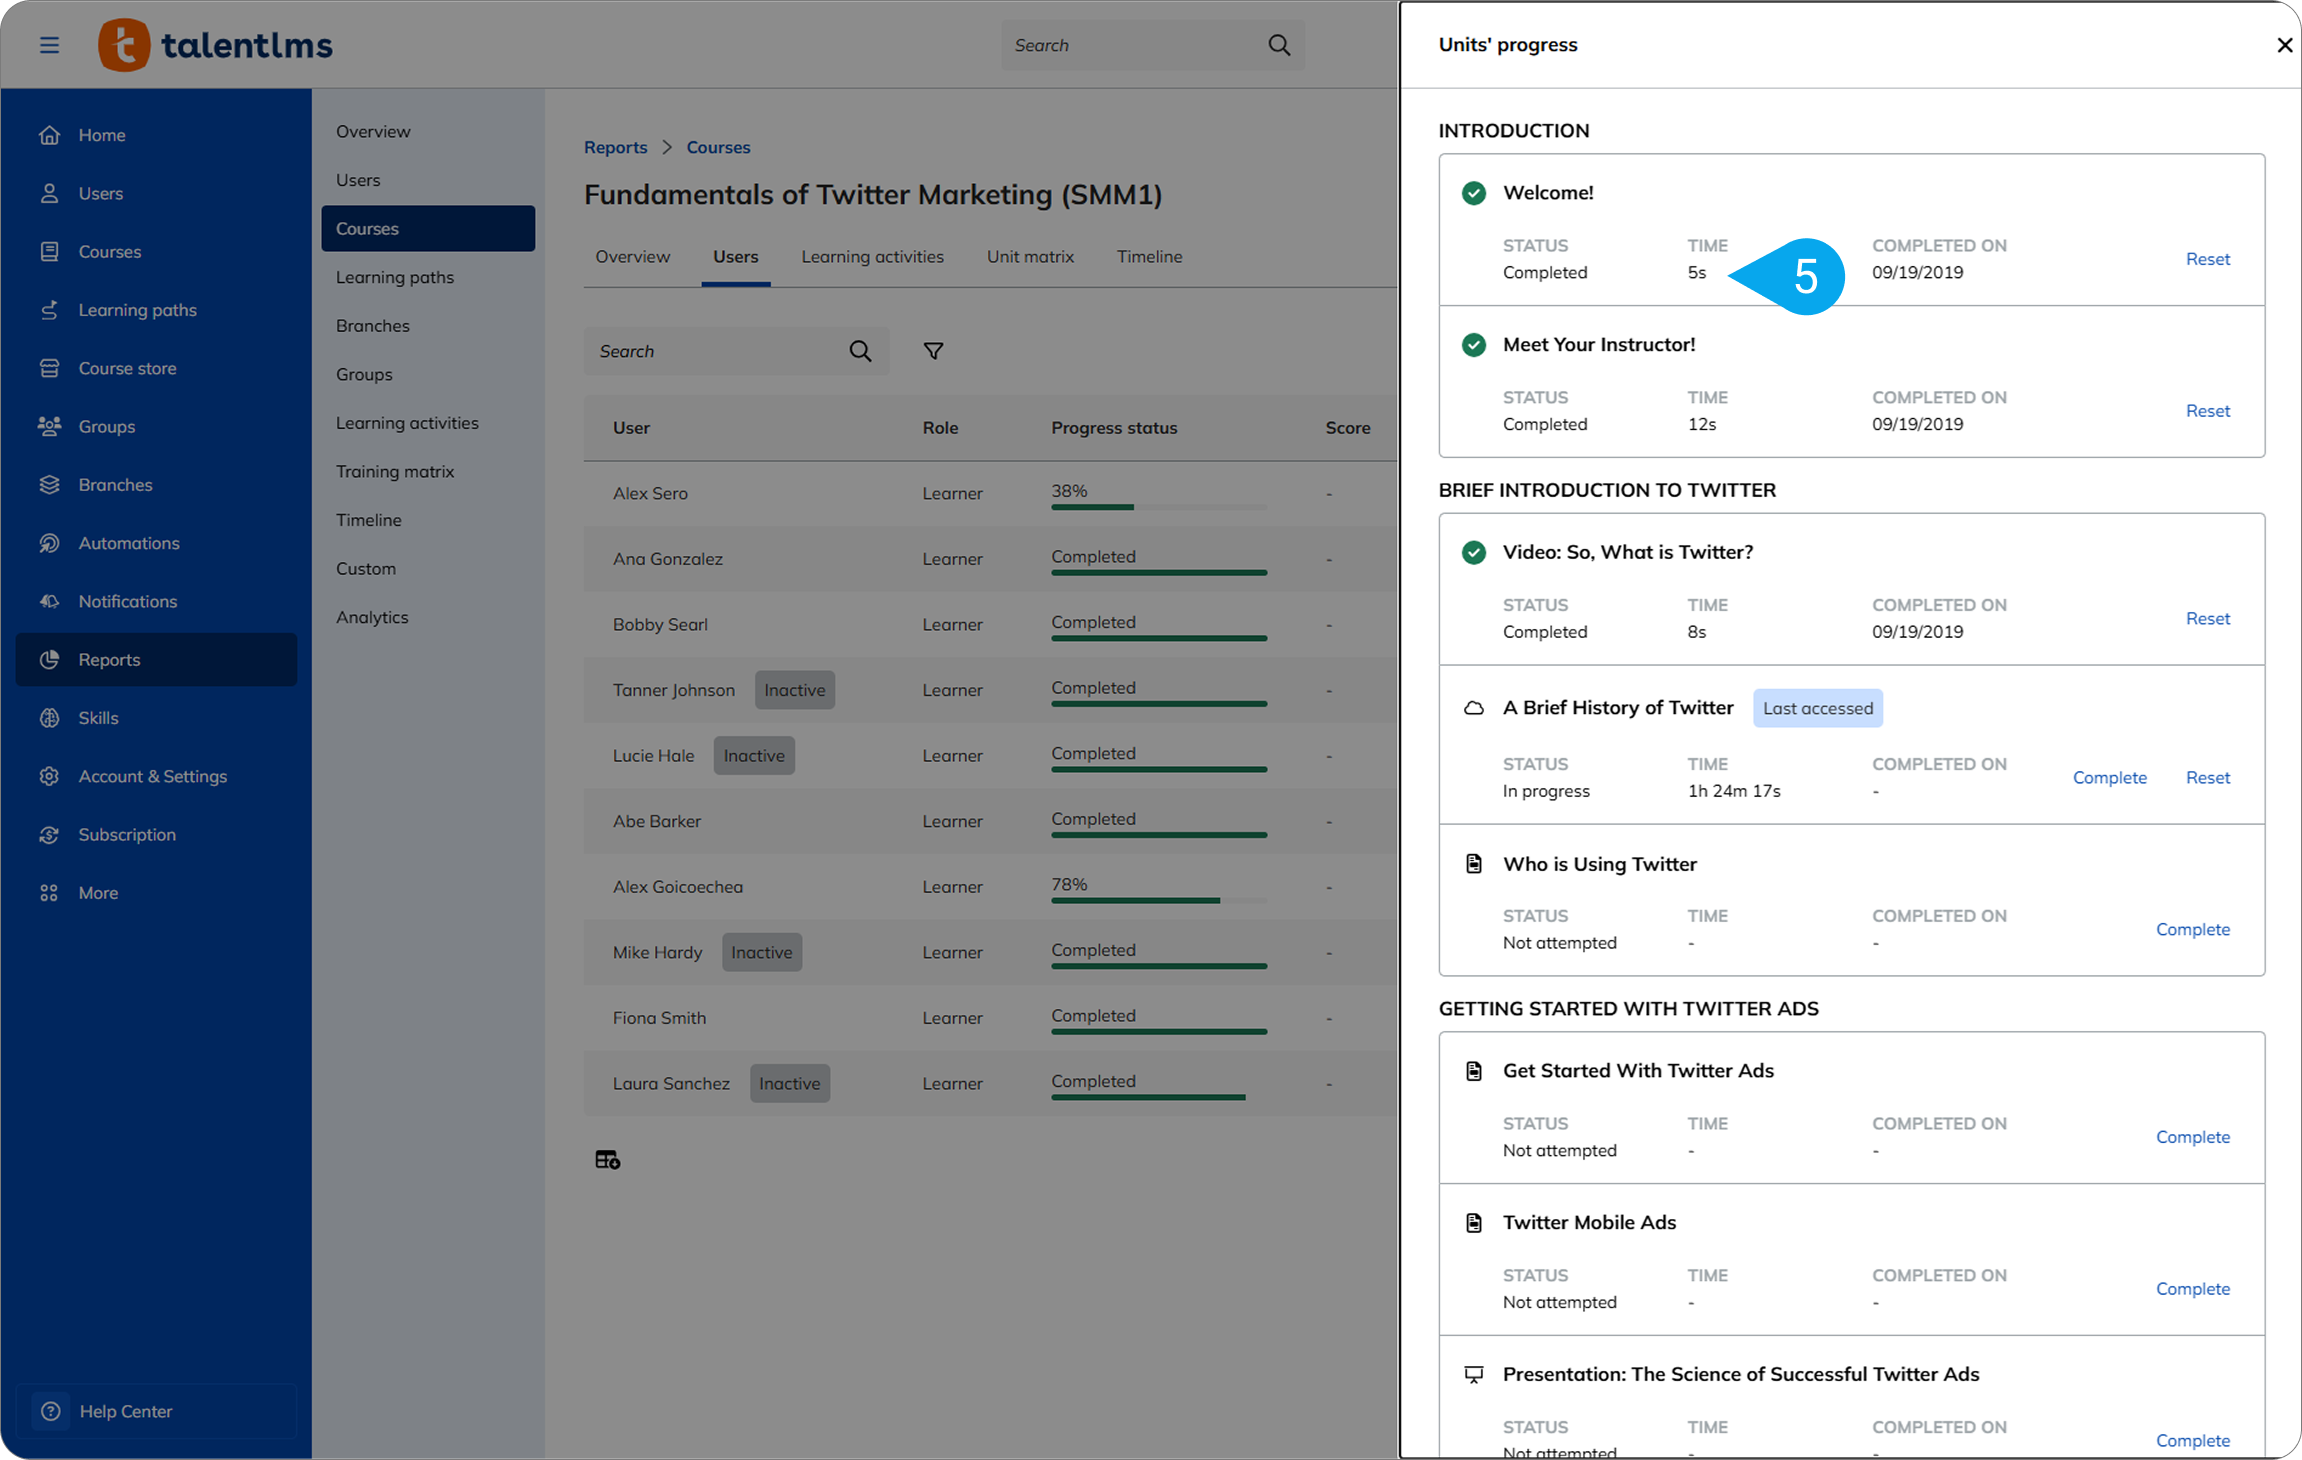
Task: Select Reports in the main sidebar
Action: 156,659
